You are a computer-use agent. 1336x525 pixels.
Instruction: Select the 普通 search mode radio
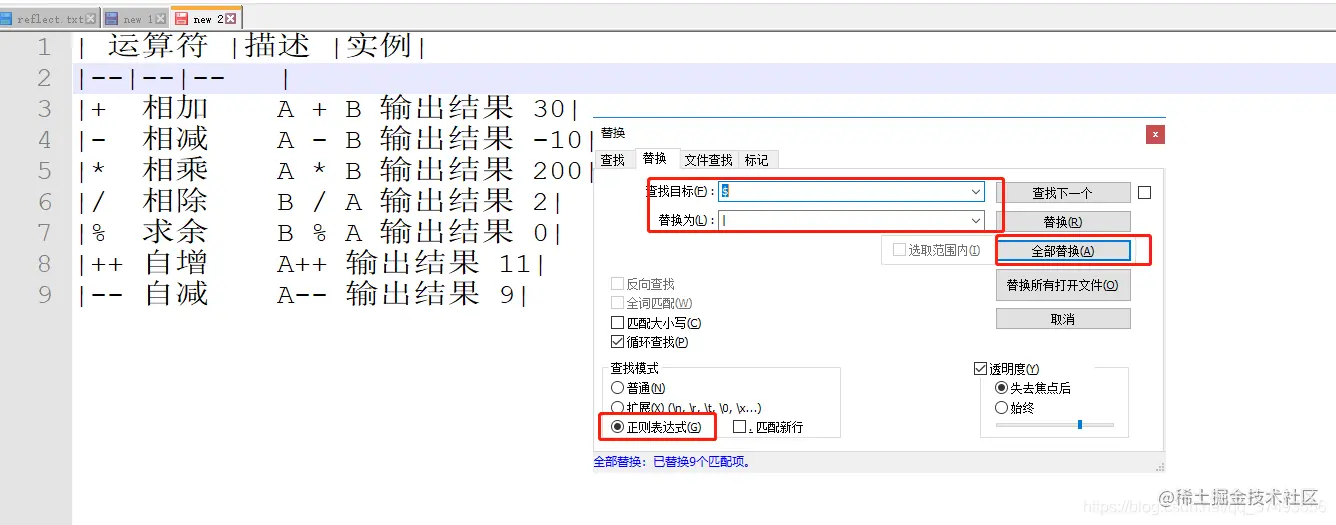617,387
